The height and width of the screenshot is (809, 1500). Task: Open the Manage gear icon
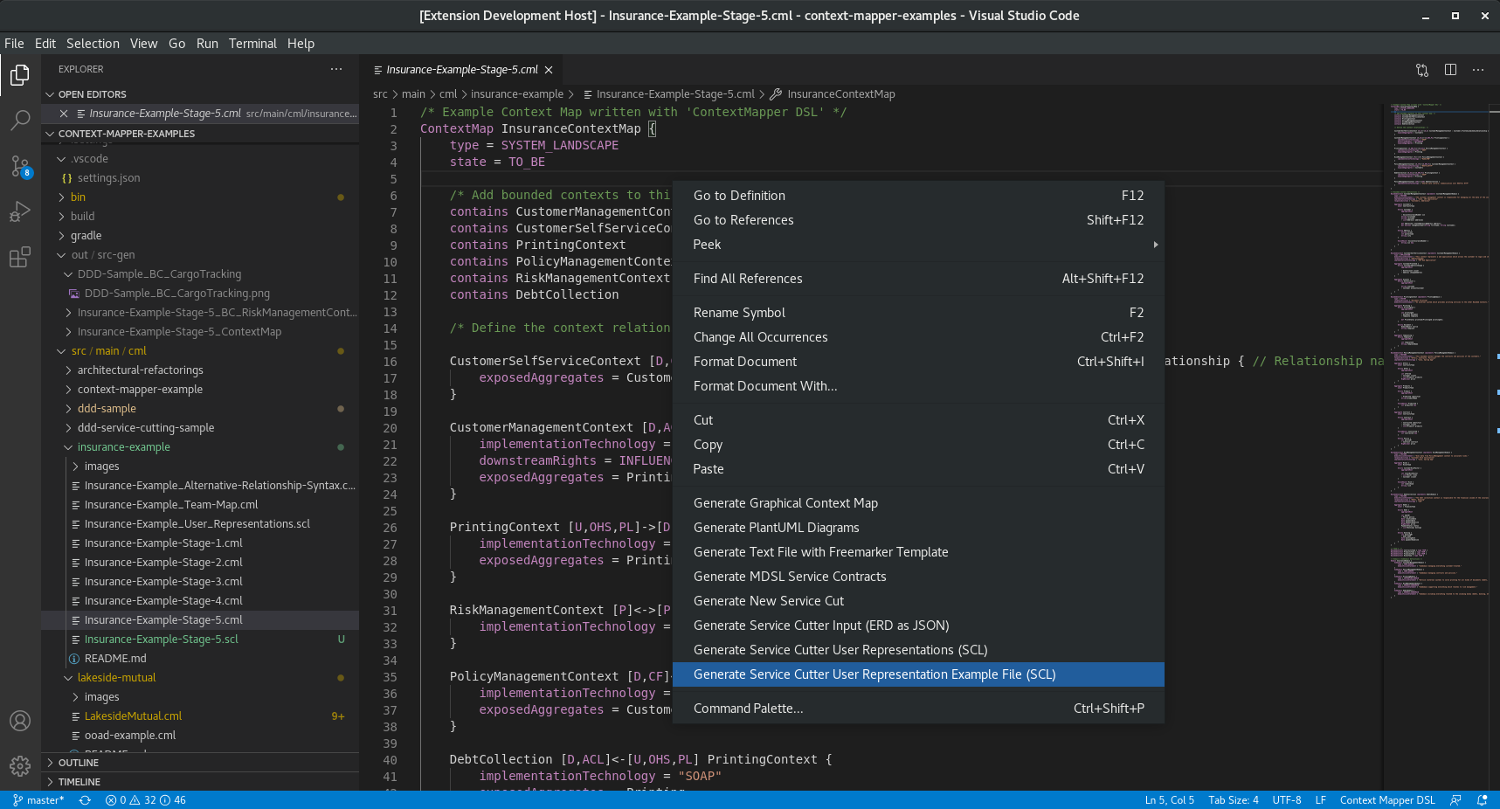tap(20, 766)
